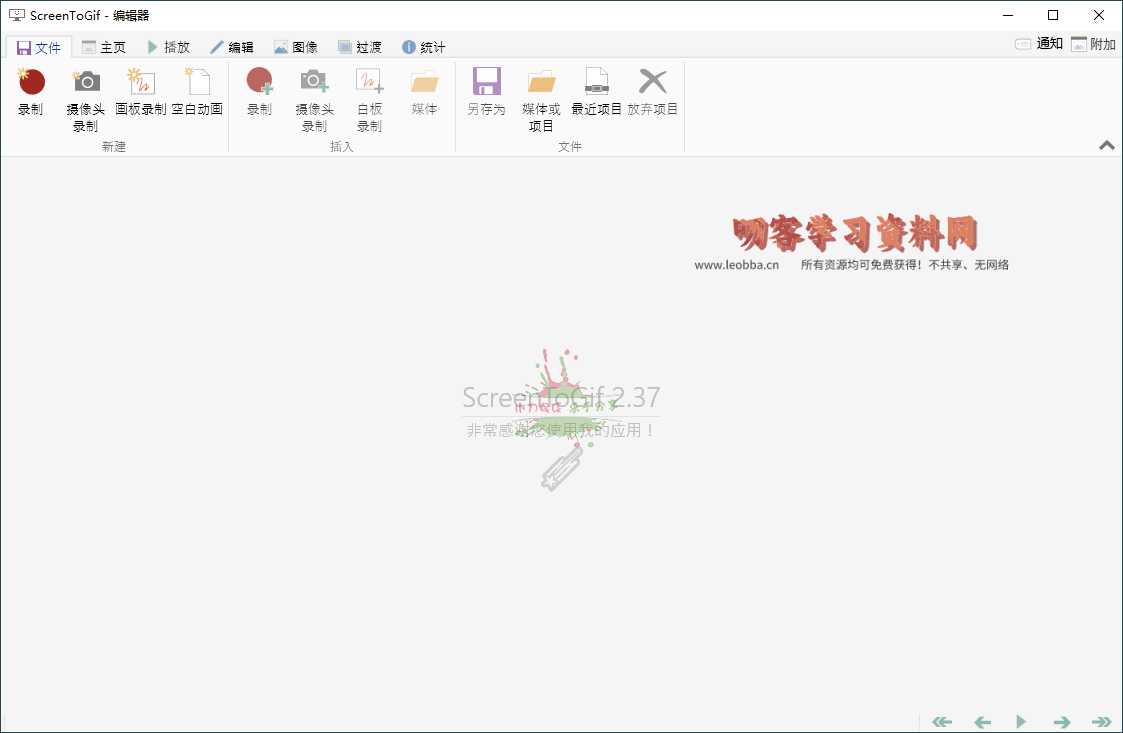Minimize the ScreenToGif editor window
Image resolution: width=1123 pixels, height=733 pixels.
tap(1008, 15)
